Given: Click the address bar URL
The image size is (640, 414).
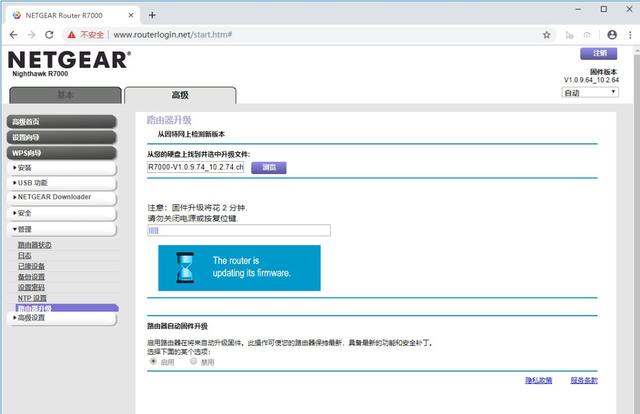Looking at the screenshot, I should (x=173, y=35).
